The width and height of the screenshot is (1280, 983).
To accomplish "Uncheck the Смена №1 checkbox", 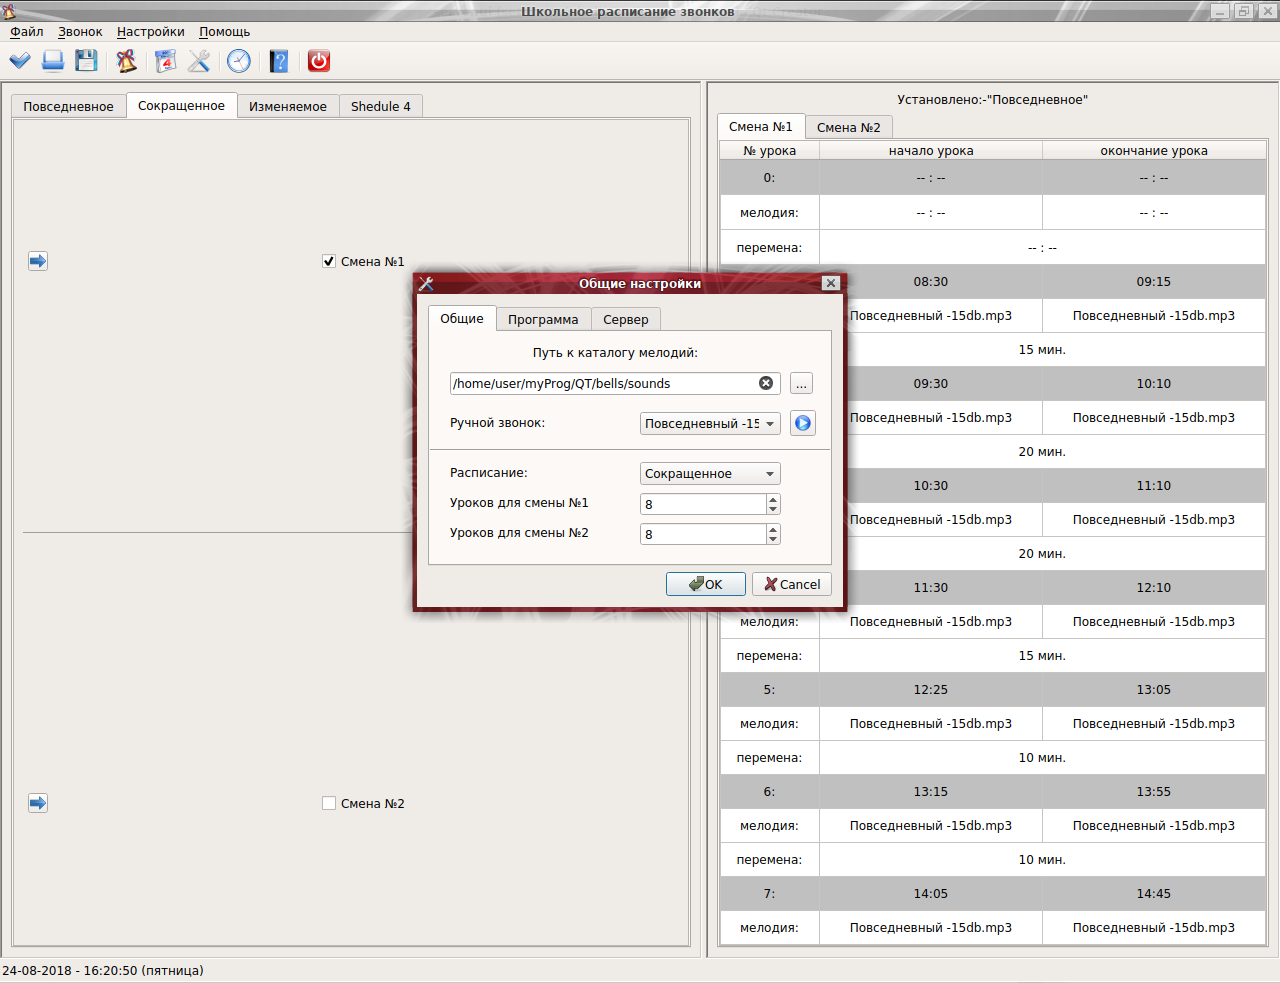I will (x=329, y=261).
